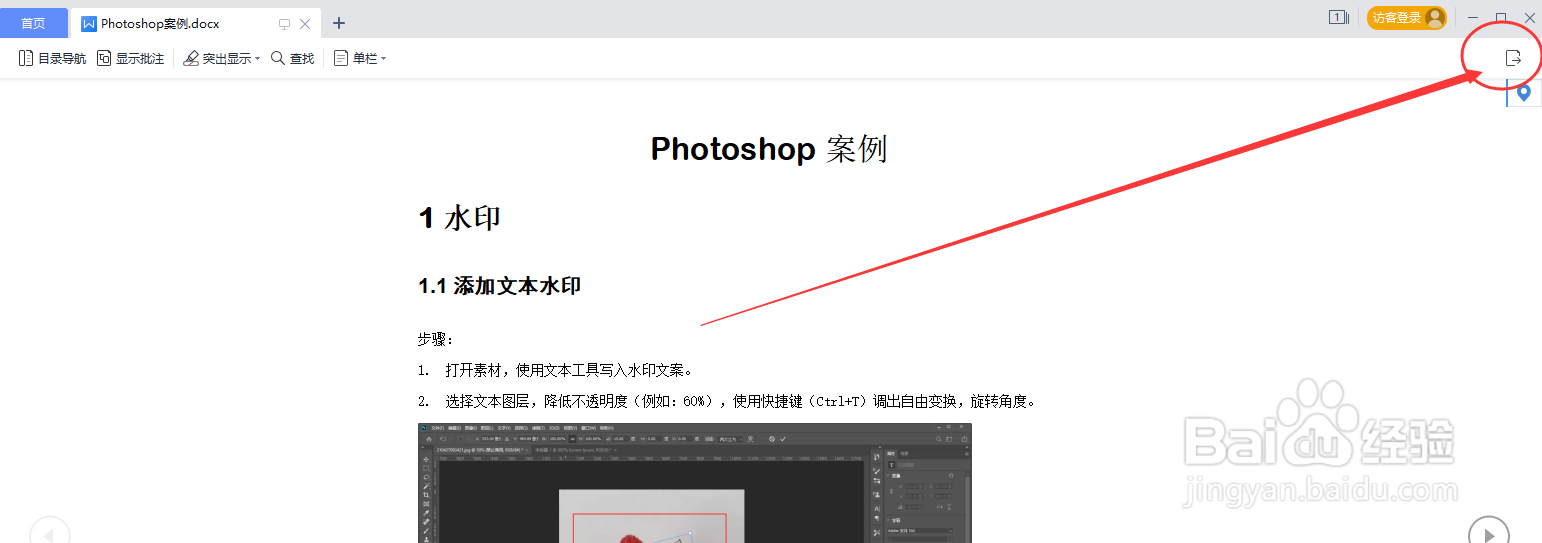Screen dimensions: 1542x543
Task: Maximize the WPS window
Action: point(1501,18)
